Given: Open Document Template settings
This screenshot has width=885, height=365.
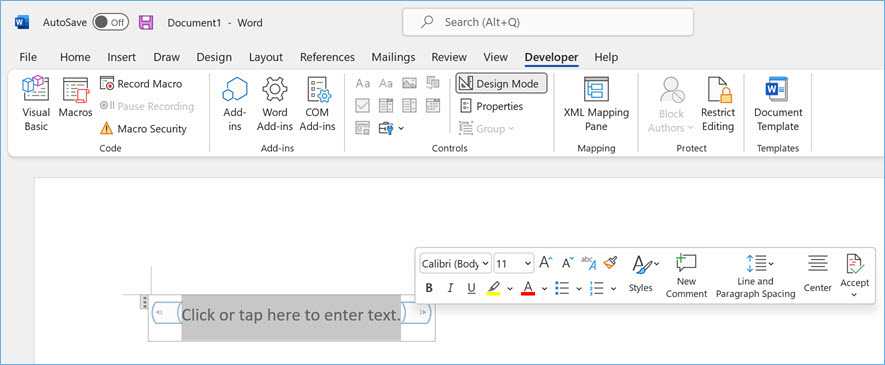Looking at the screenshot, I should 778,104.
